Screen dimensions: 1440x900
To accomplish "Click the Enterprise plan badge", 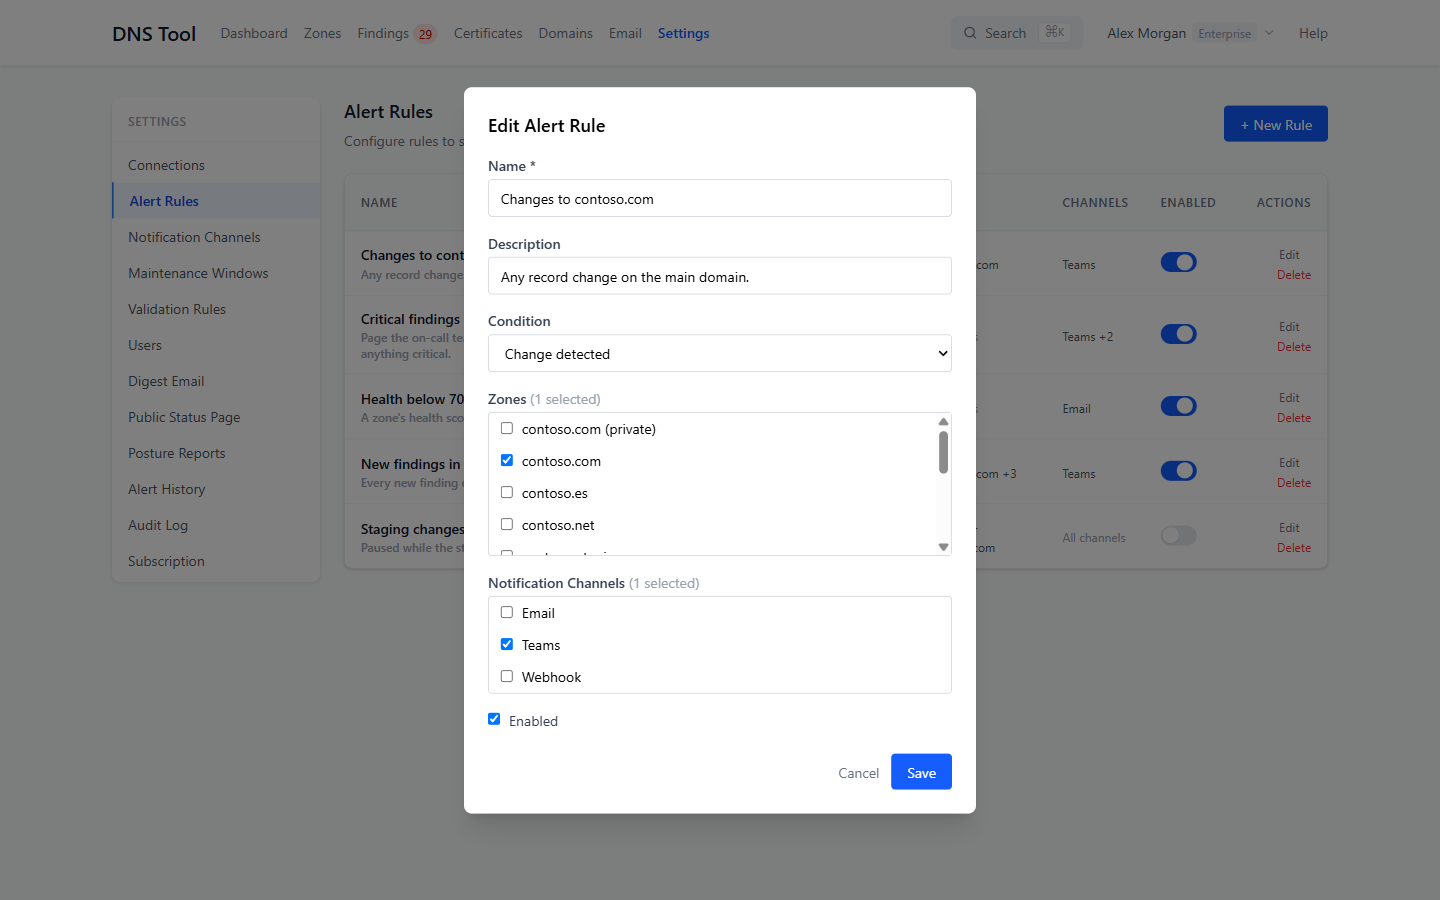I will click(1225, 34).
